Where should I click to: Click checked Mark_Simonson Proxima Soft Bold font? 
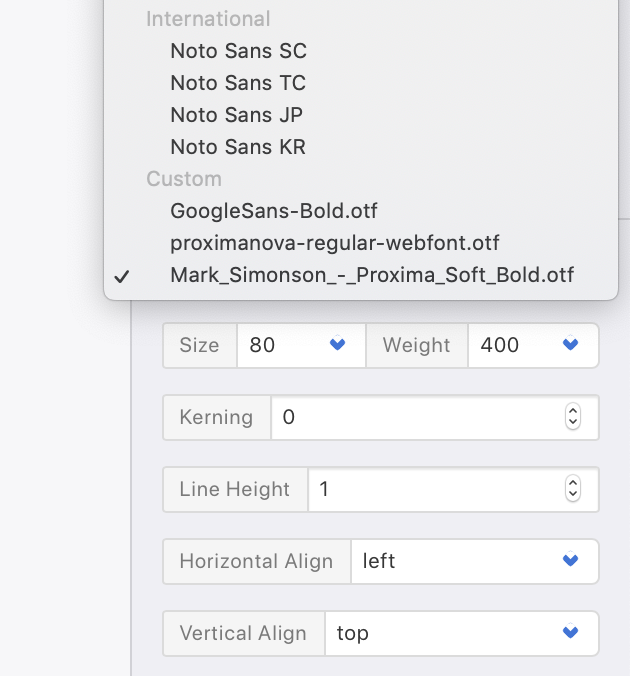click(372, 275)
